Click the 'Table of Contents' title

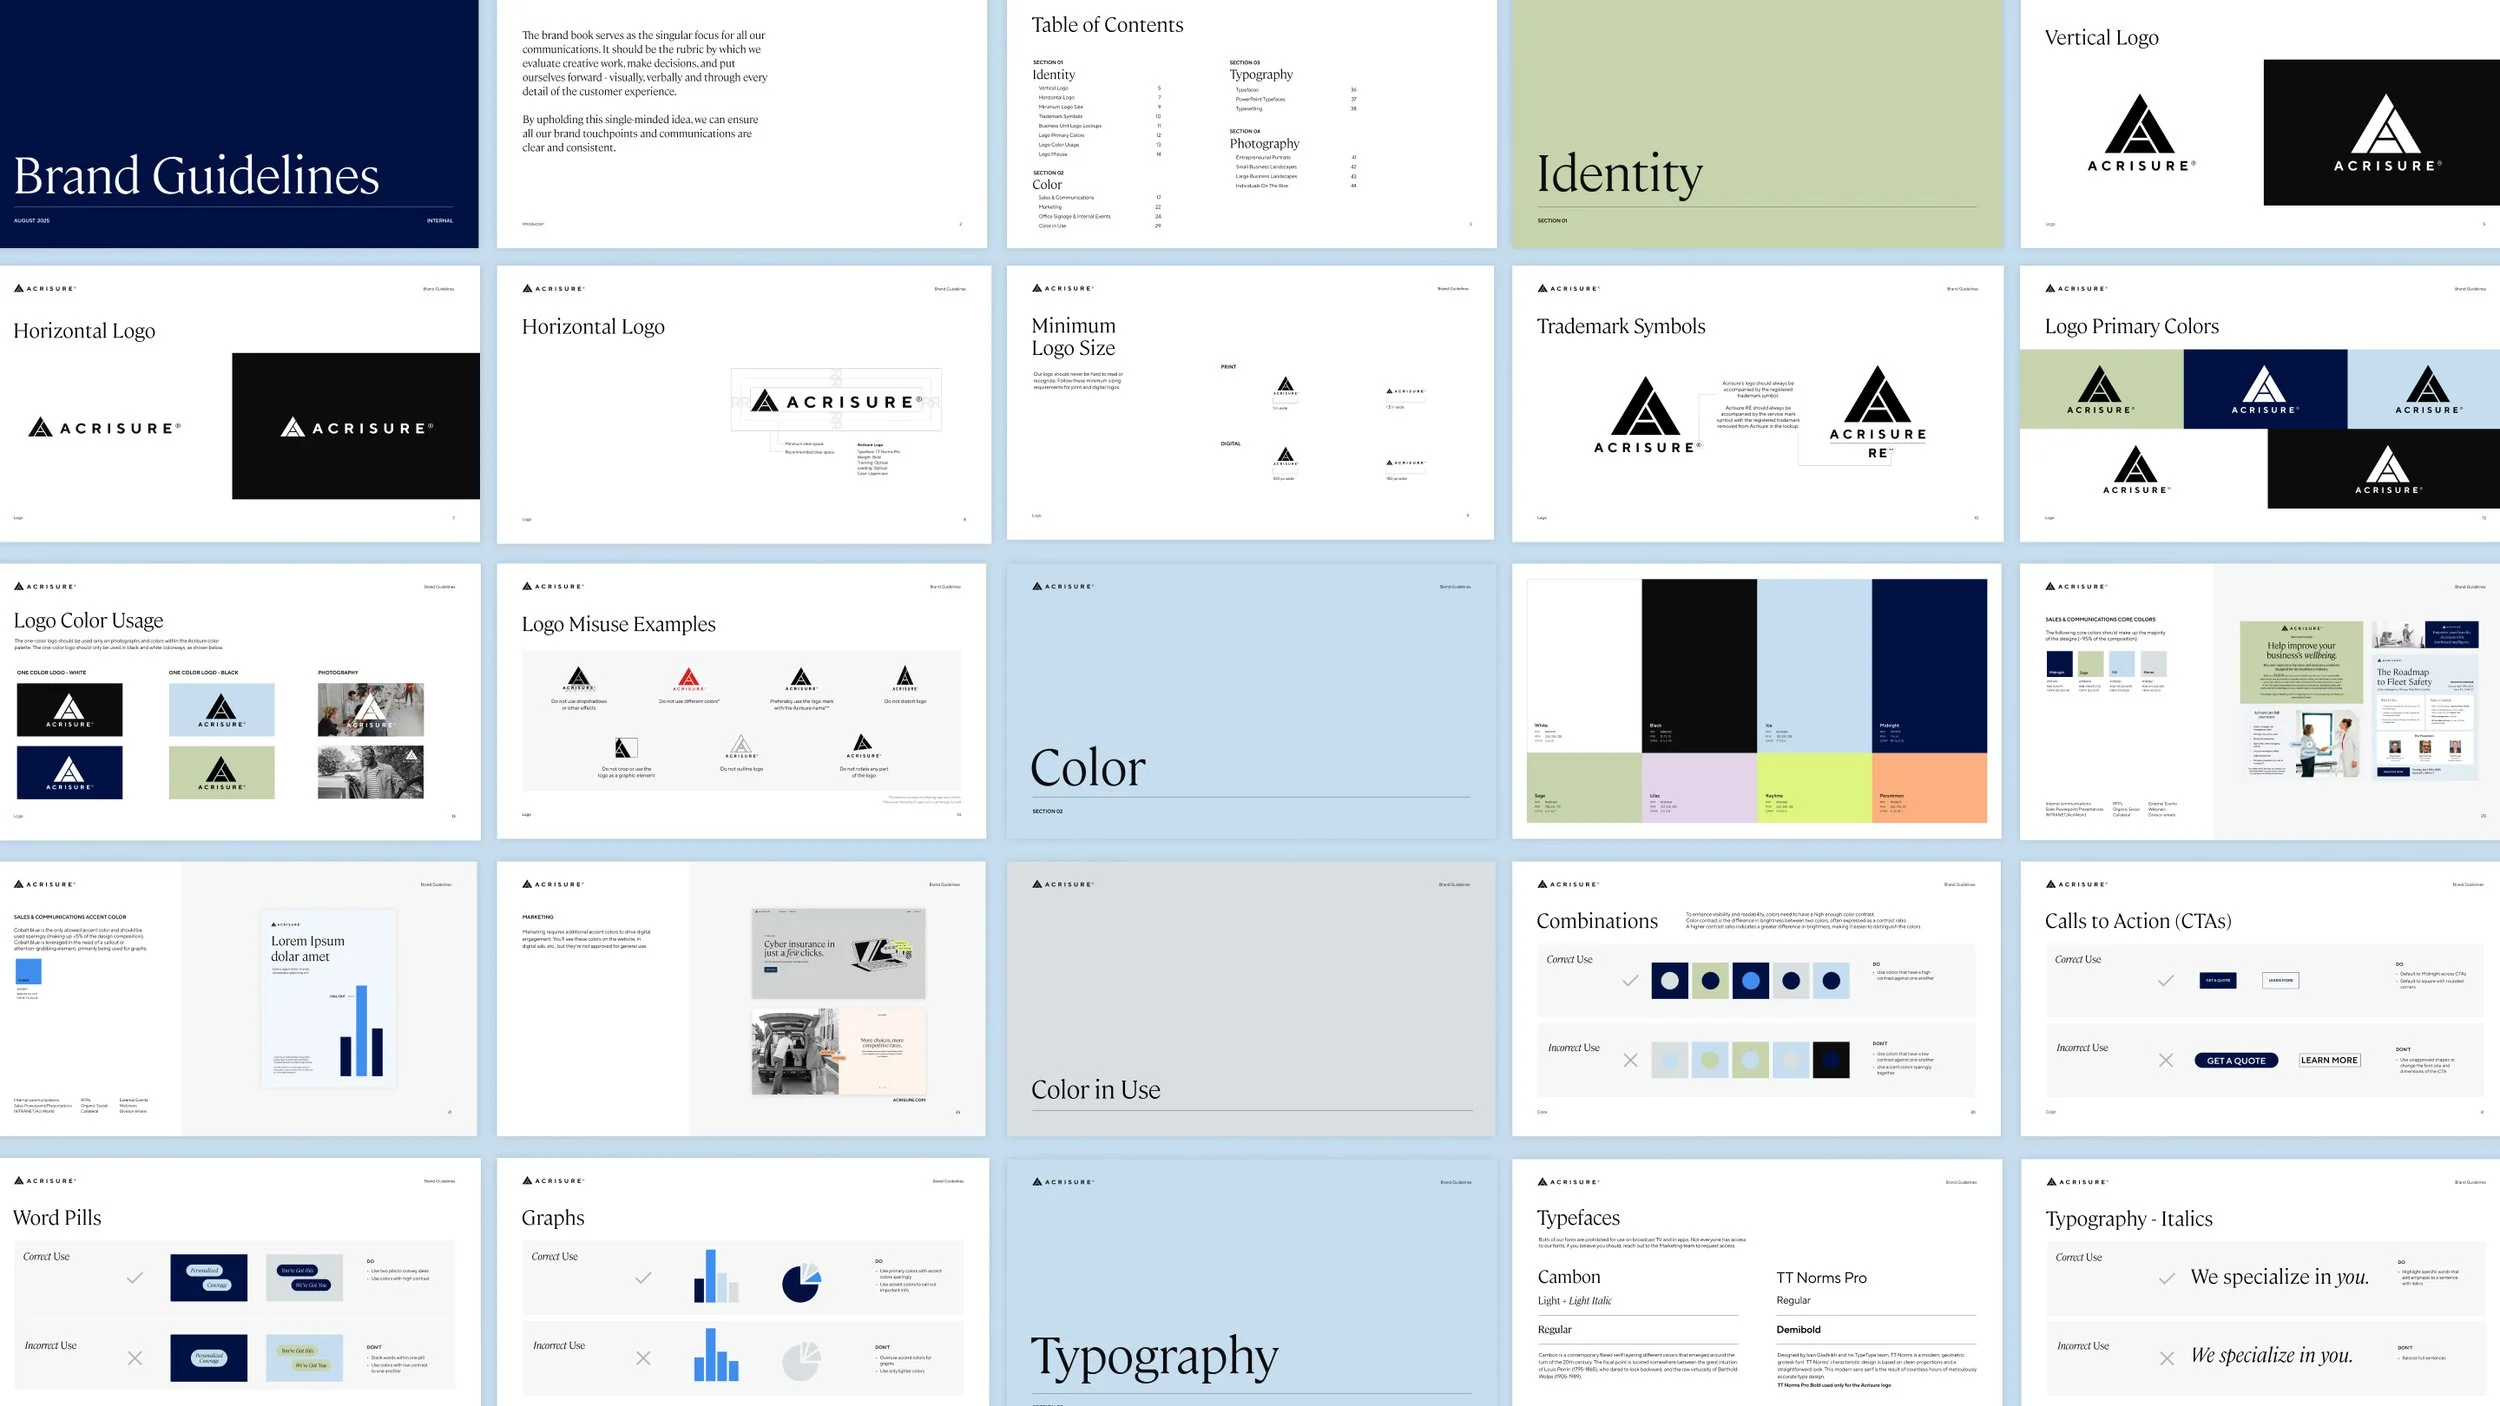(x=1107, y=25)
